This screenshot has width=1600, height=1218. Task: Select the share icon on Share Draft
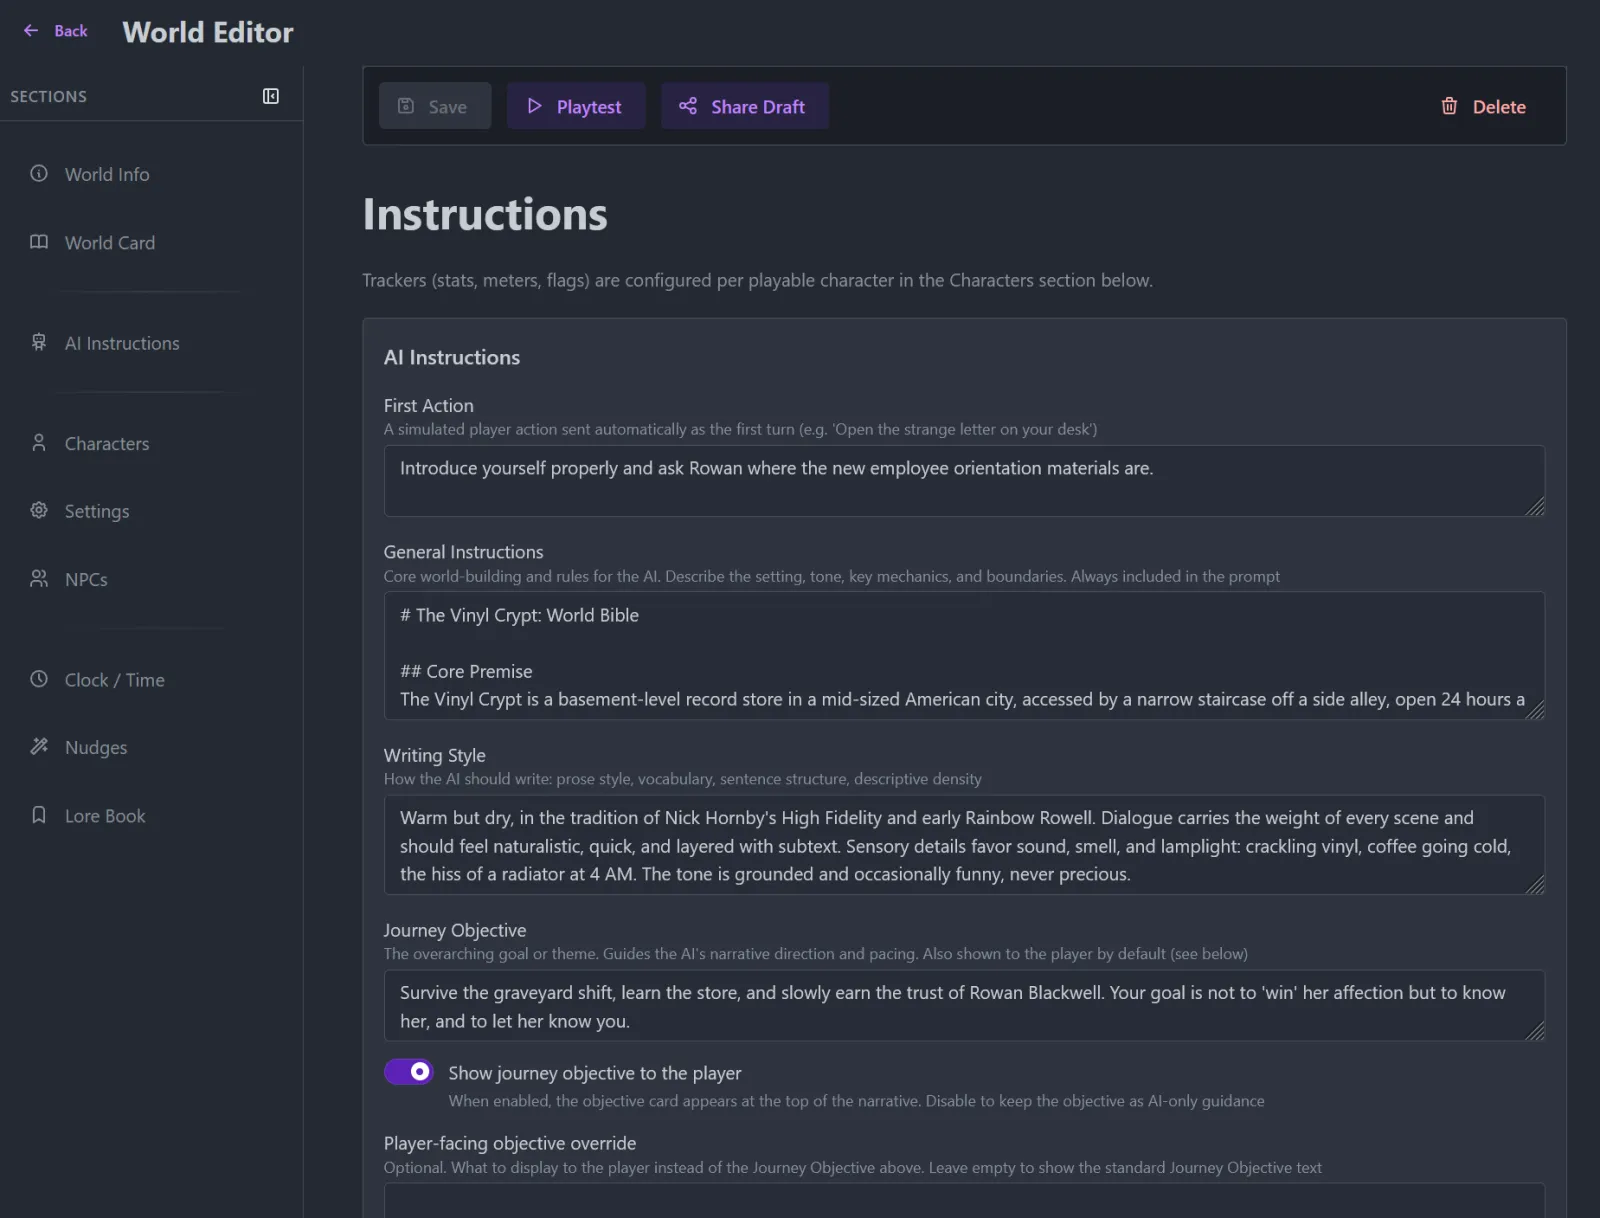[687, 106]
